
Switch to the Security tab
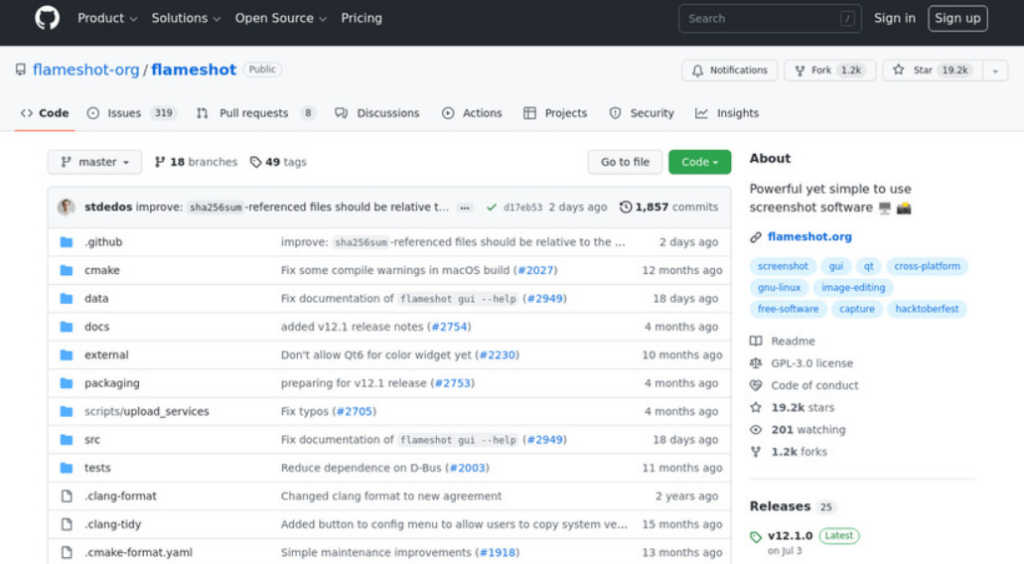[x=641, y=113]
